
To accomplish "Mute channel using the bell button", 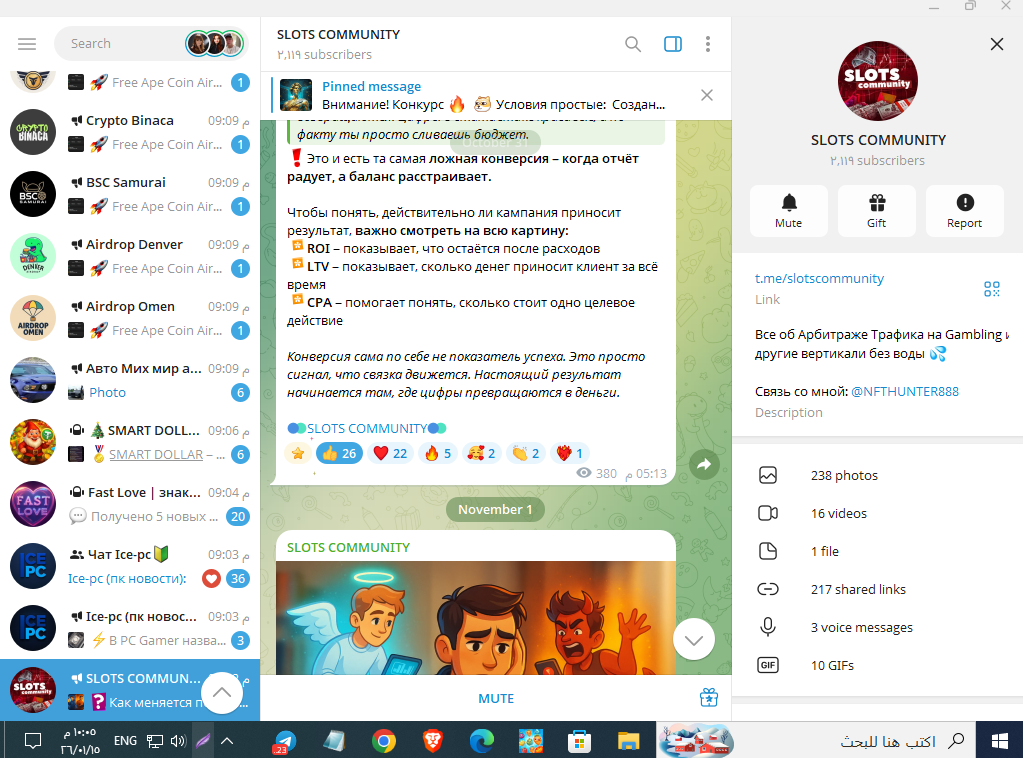I will (789, 211).
